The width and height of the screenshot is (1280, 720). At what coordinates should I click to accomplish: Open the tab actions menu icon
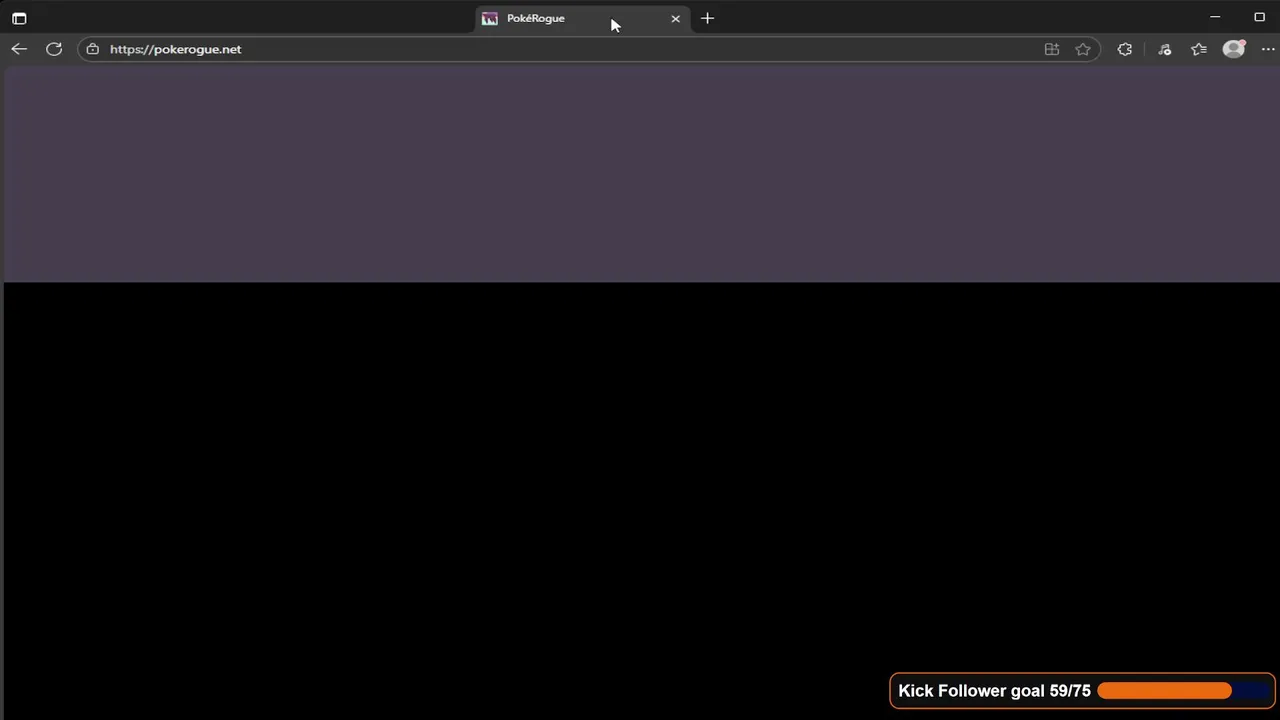tap(19, 18)
